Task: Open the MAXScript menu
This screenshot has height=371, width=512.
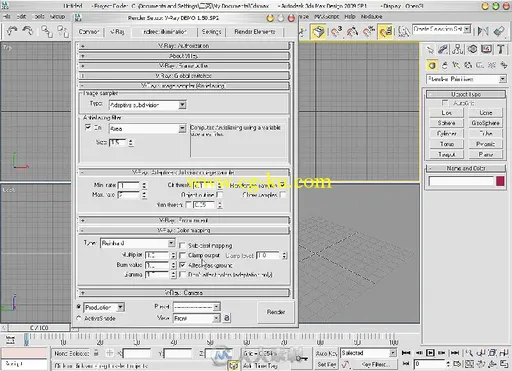Action: pyautogui.click(x=326, y=16)
